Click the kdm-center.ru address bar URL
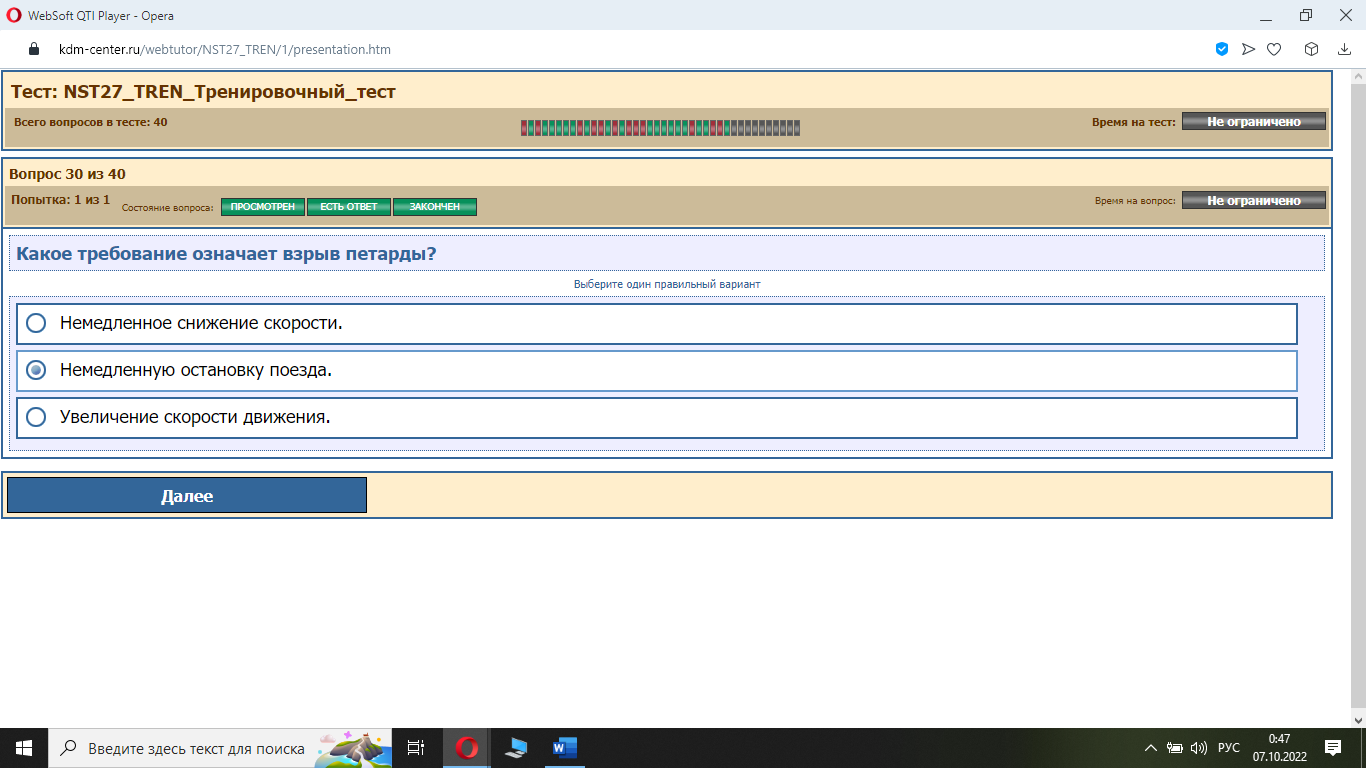 click(225, 49)
